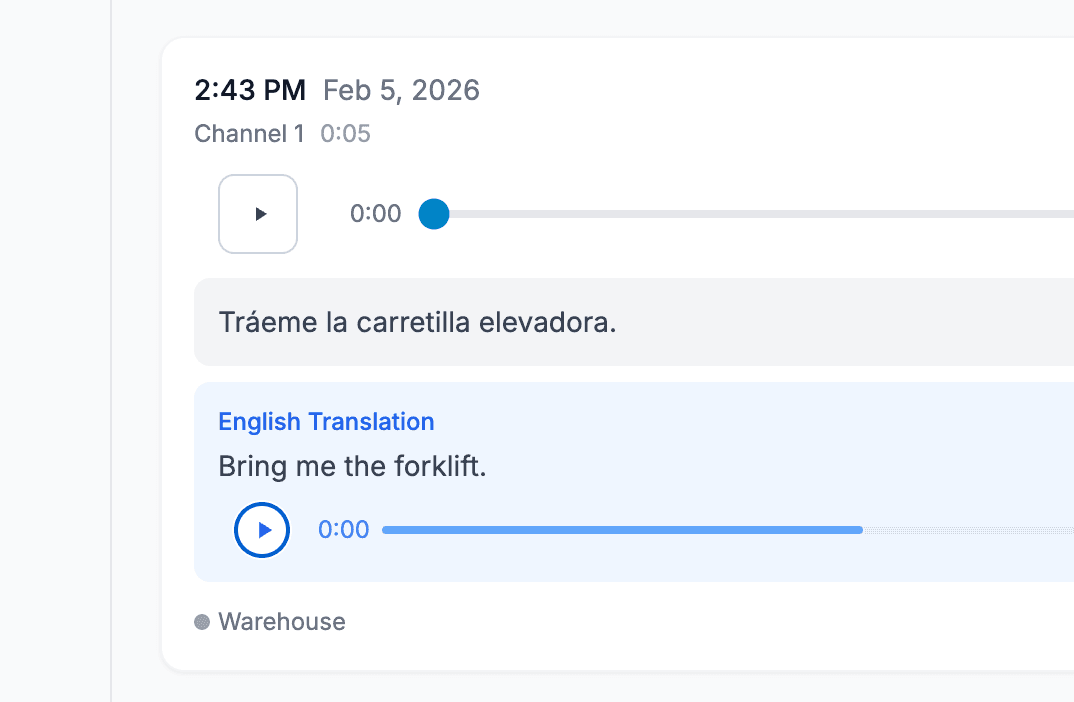Screen dimensions: 1074x702
Task: Click the 0:00 timestamp of the original audio
Action: click(x=376, y=213)
